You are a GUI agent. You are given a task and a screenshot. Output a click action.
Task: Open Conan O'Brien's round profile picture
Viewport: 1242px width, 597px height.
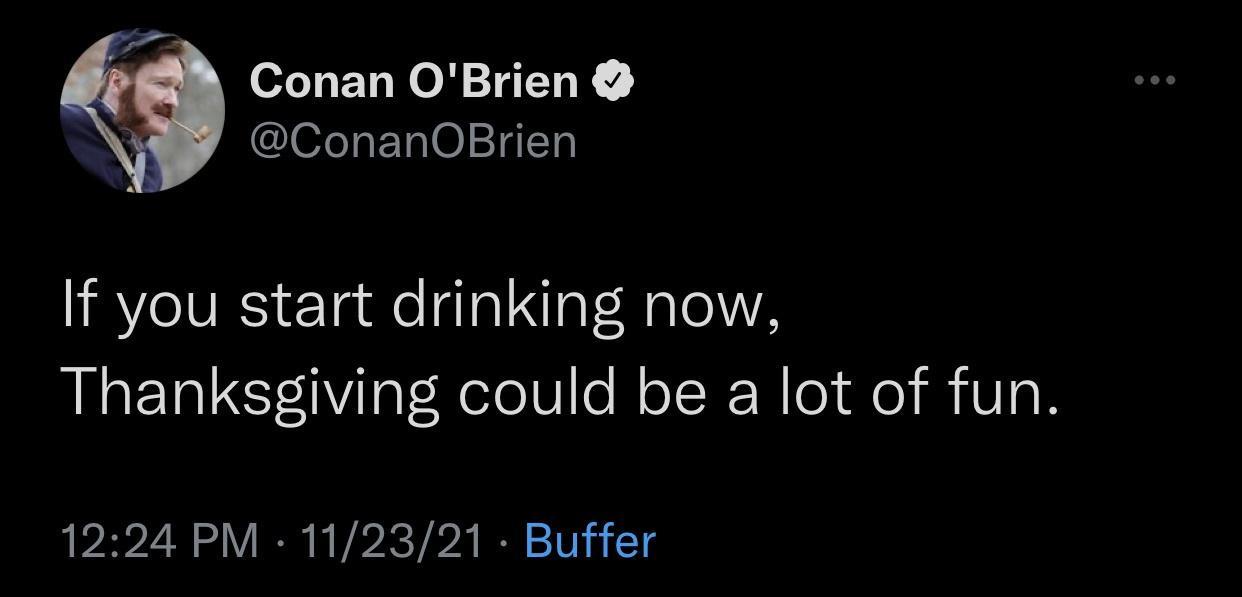pos(141,111)
